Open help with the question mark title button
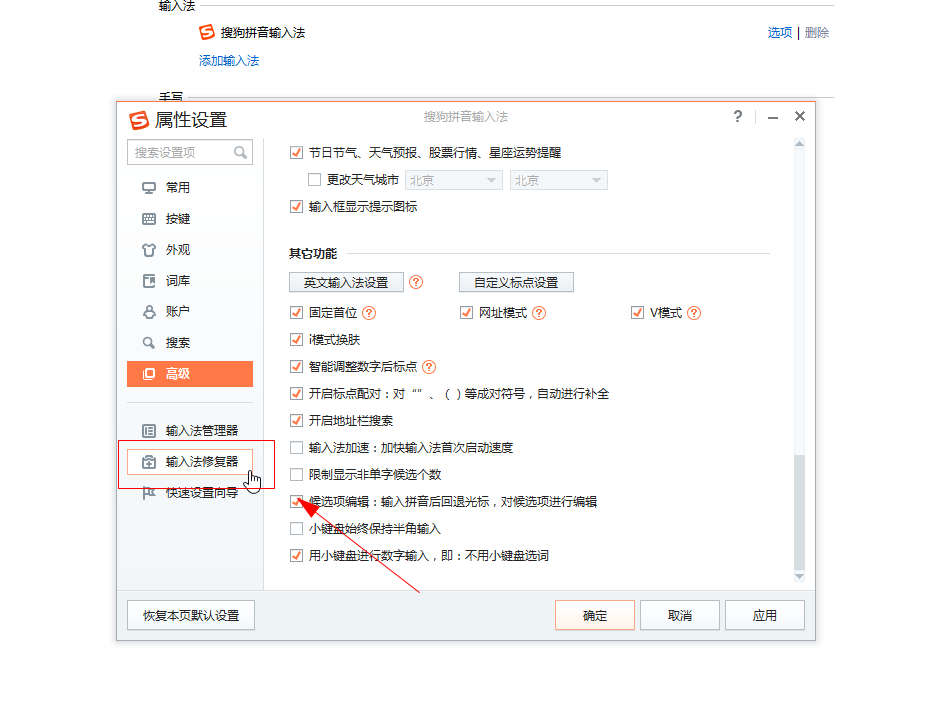 [x=738, y=116]
